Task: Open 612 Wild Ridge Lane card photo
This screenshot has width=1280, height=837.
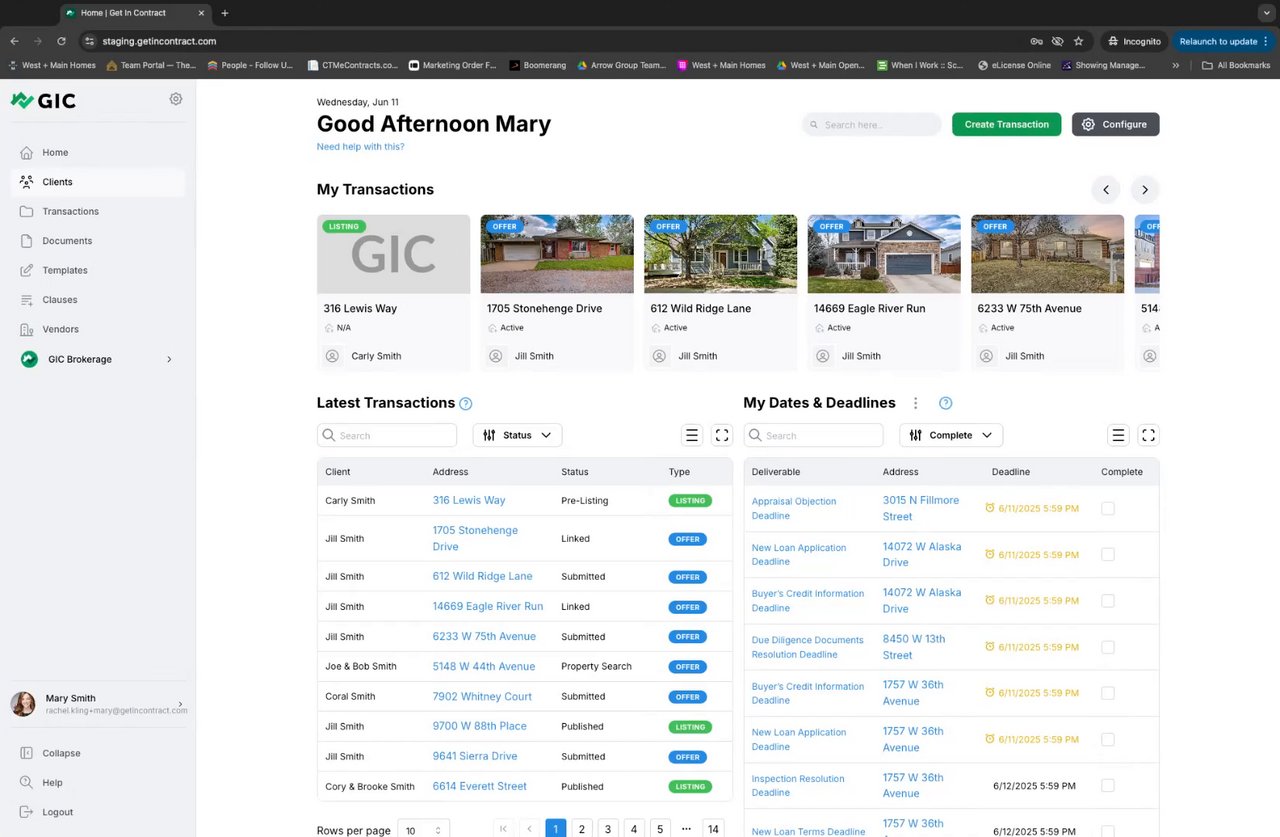Action: [x=720, y=254]
